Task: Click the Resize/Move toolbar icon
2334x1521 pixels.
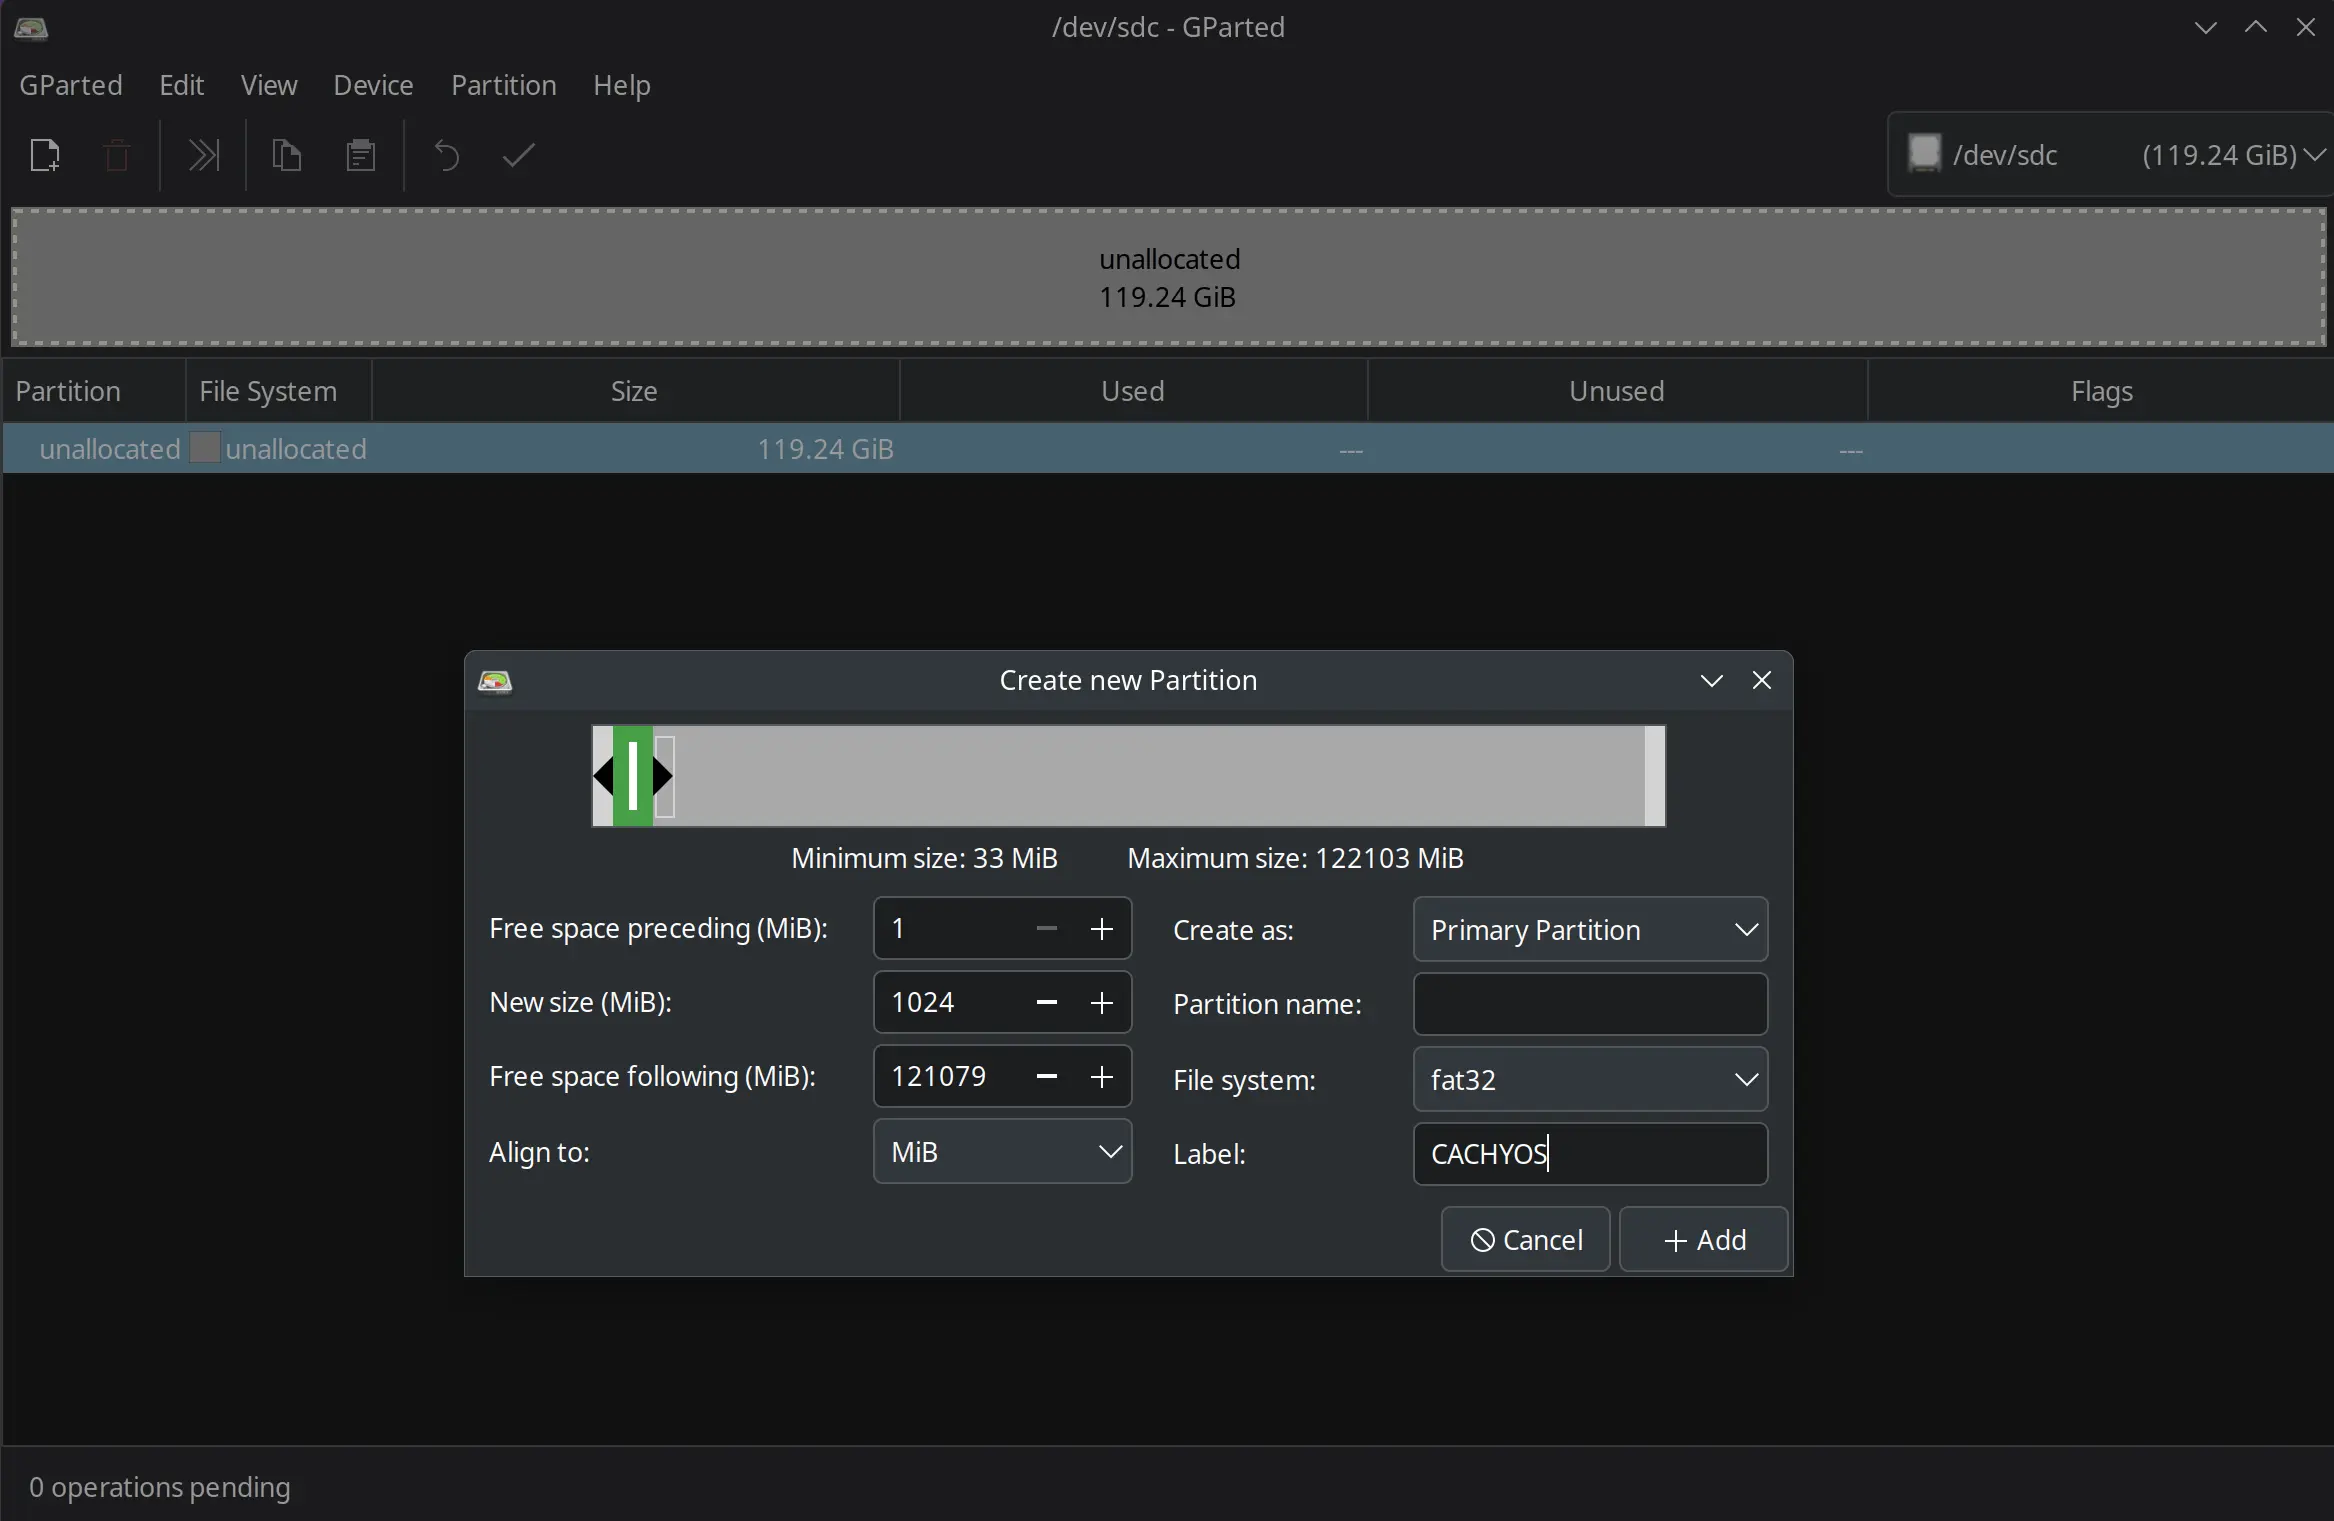Action: [x=204, y=155]
